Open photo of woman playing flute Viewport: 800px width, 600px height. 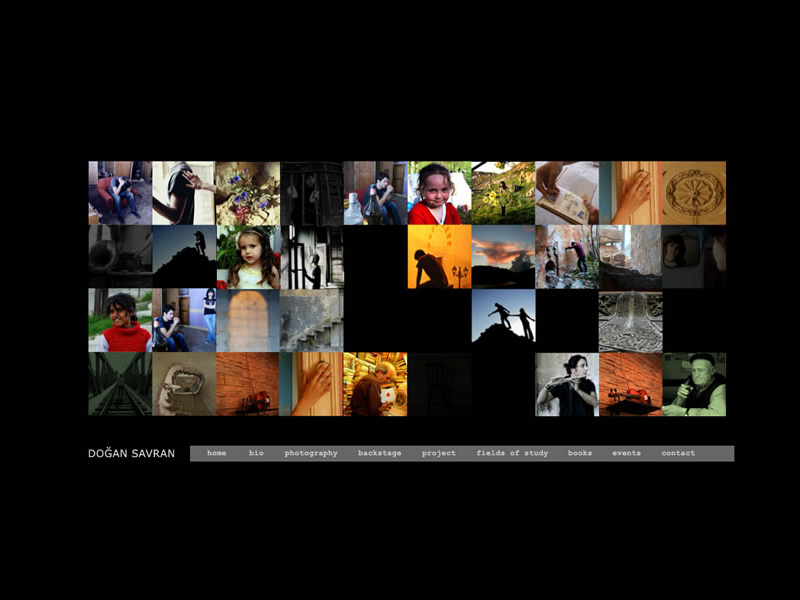point(567,384)
